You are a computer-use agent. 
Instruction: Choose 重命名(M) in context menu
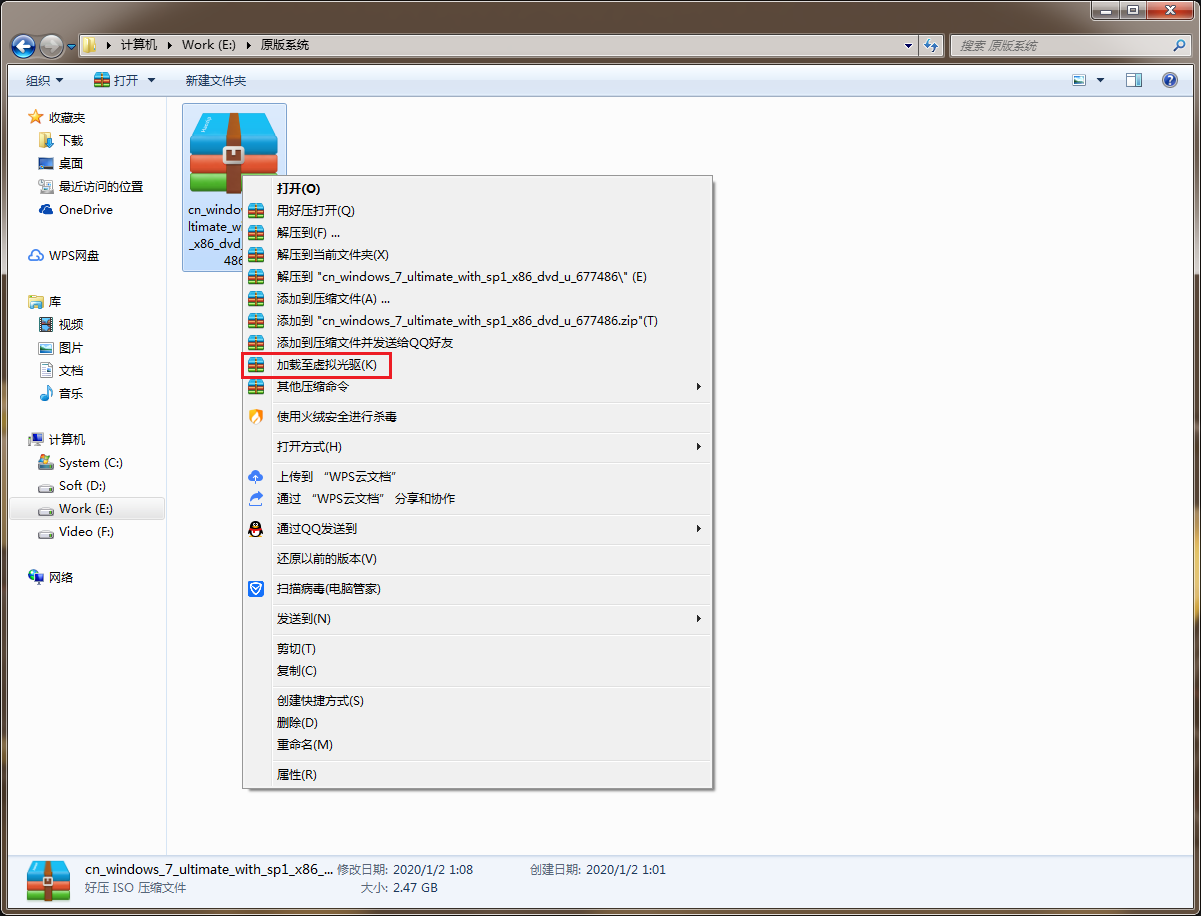[478, 744]
